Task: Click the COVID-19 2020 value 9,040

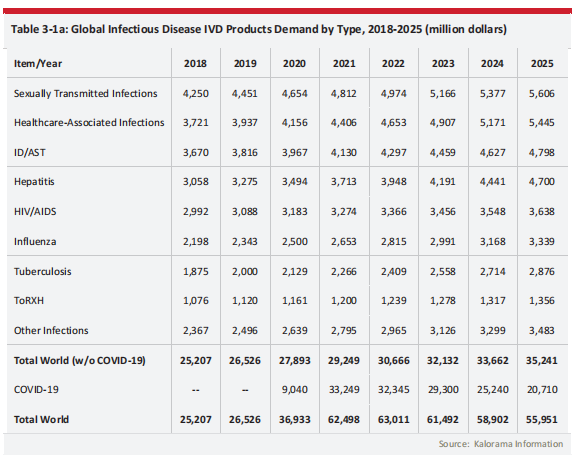Action: point(295,389)
